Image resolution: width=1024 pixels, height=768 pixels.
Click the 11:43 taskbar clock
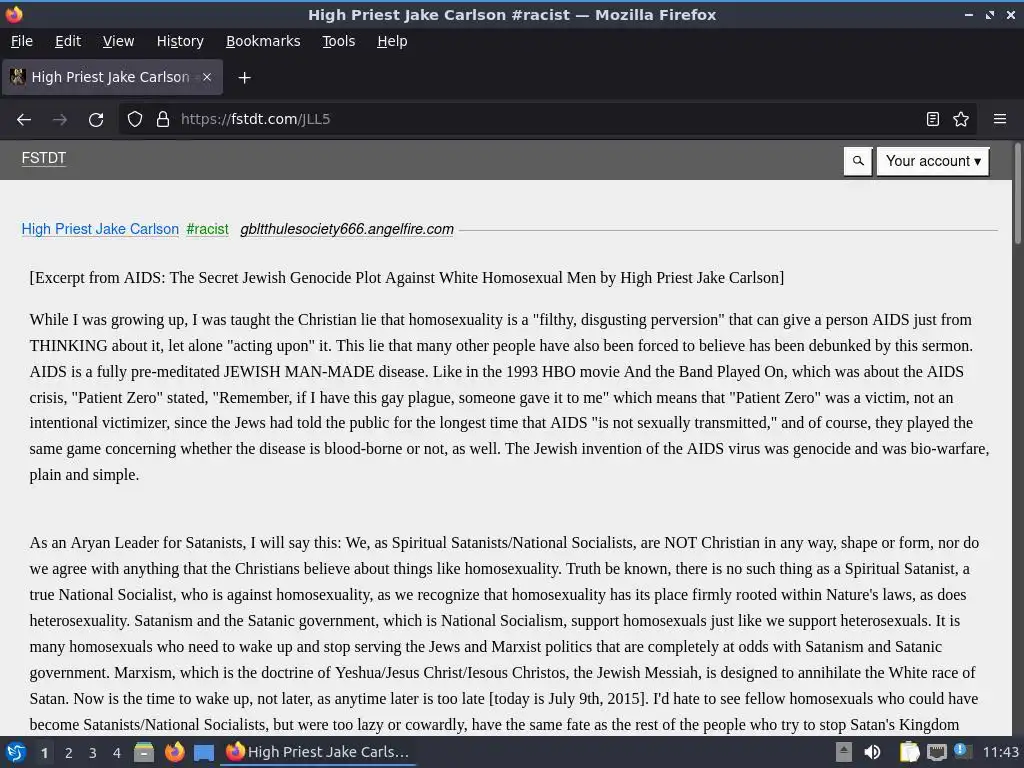[x=1000, y=752]
